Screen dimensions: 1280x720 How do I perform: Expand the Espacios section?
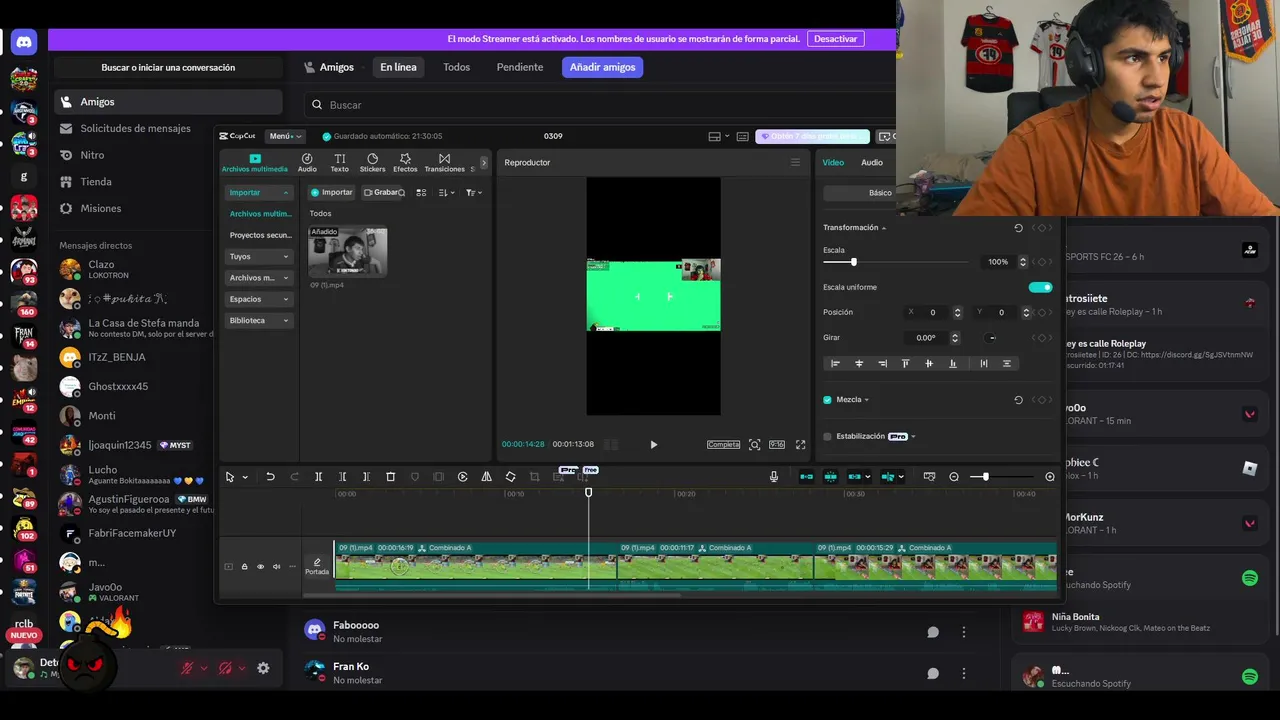tap(259, 299)
